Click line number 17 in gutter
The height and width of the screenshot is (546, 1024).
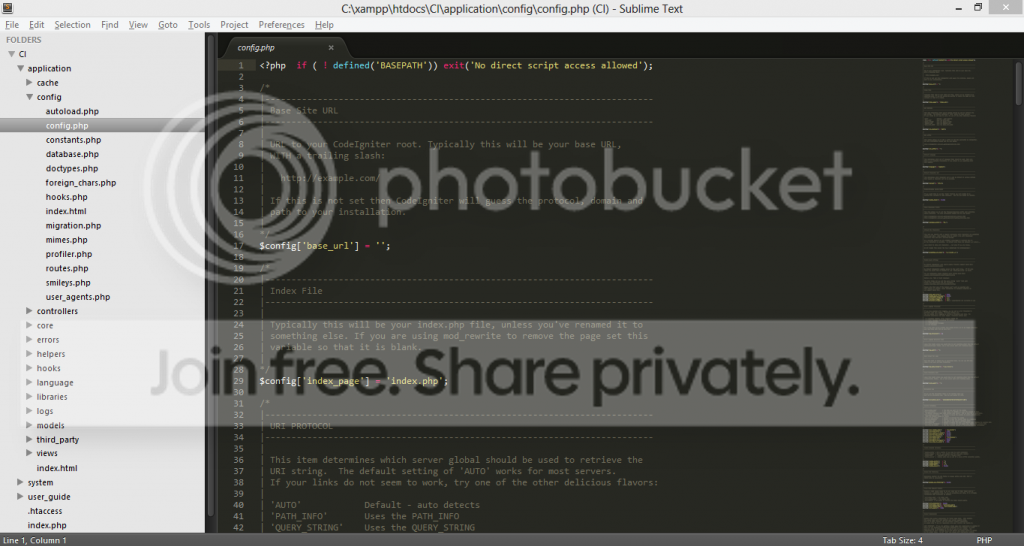[239, 246]
